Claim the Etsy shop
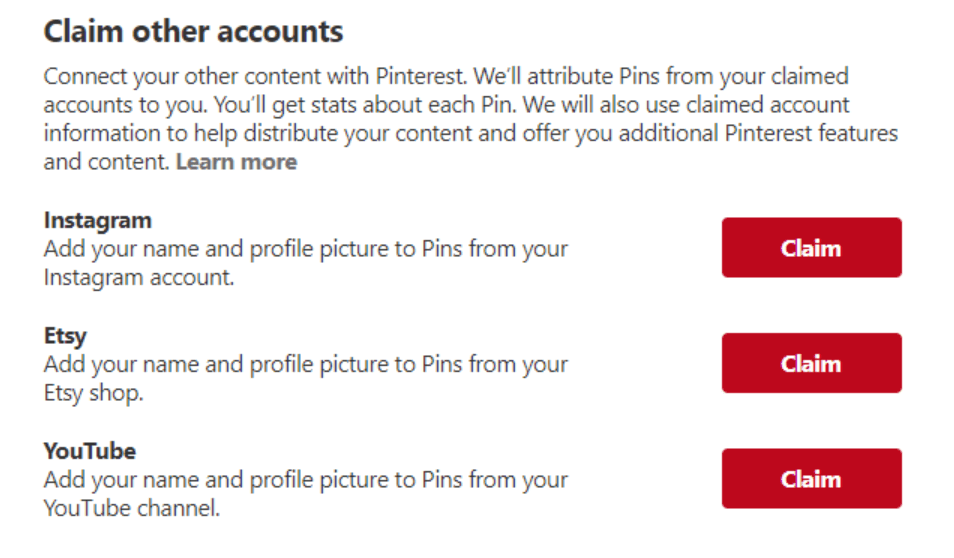The height and width of the screenshot is (558, 954). coord(812,363)
